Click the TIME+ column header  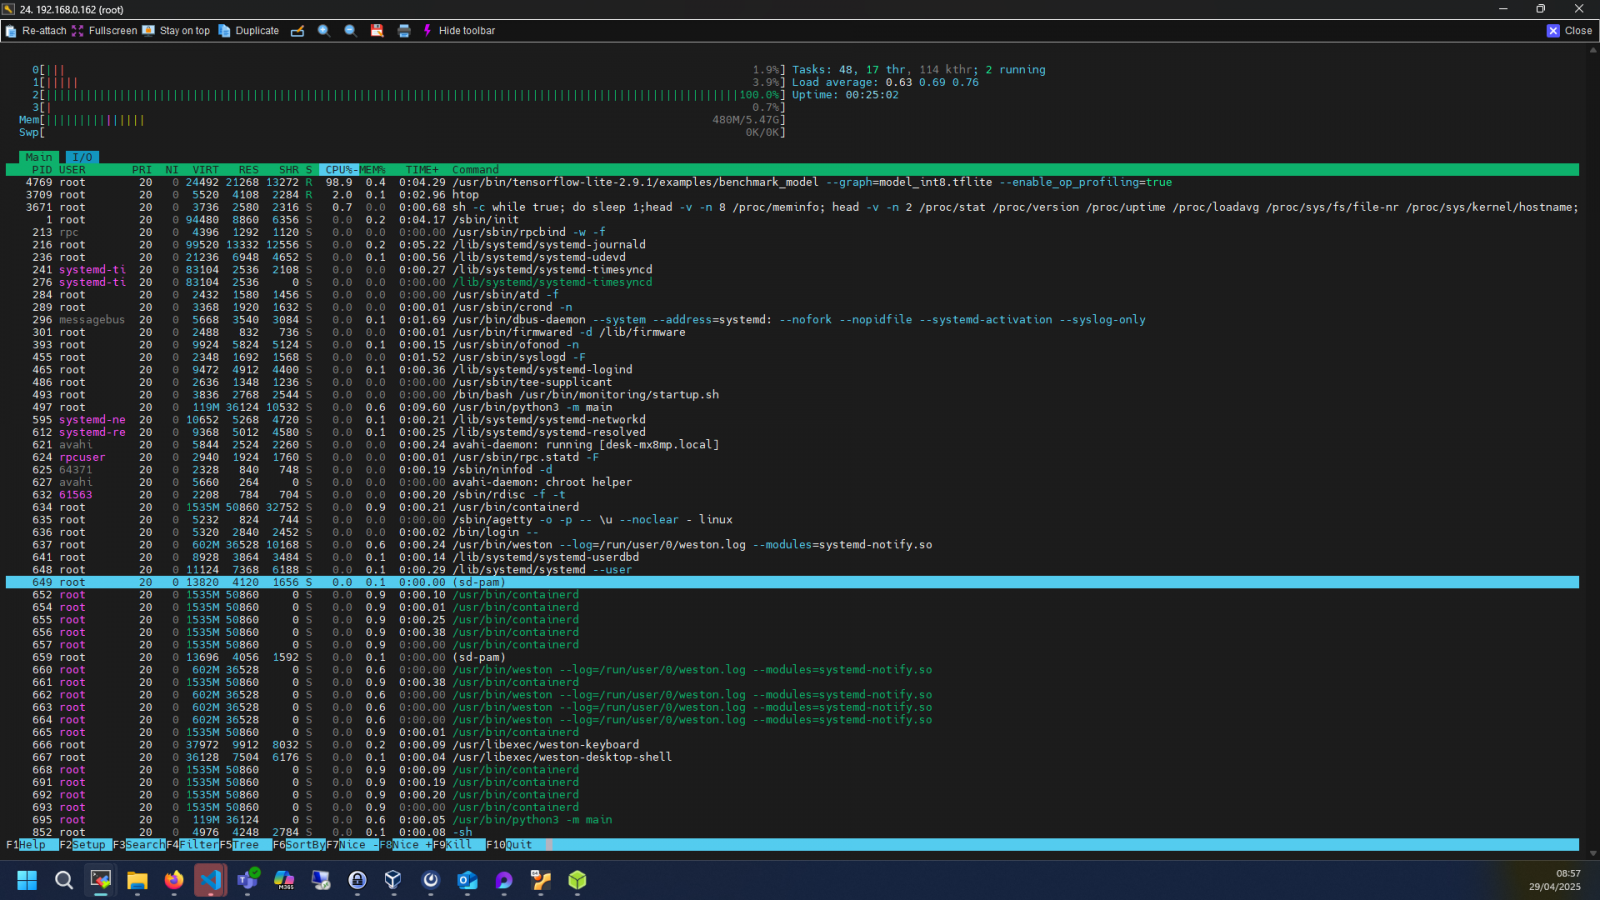421,170
